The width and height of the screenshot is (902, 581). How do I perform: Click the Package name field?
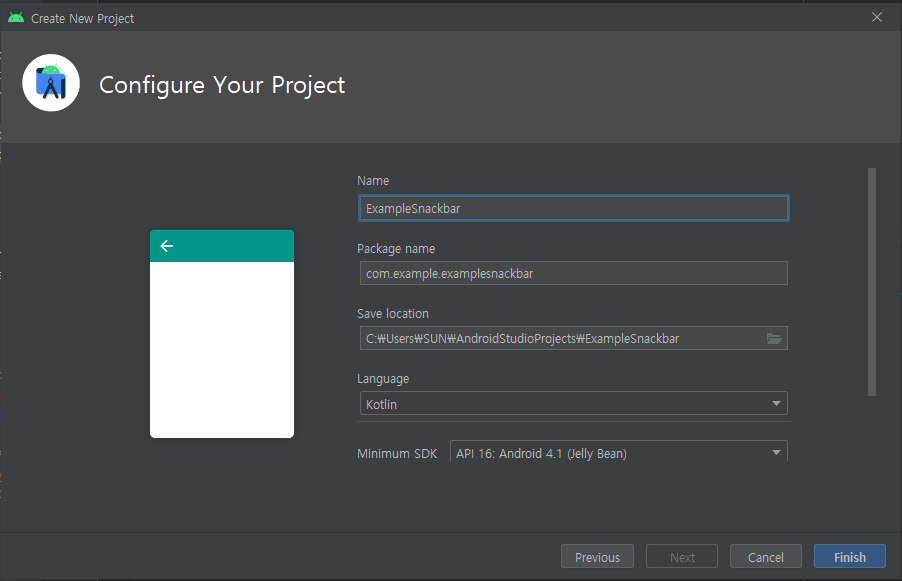click(x=574, y=273)
